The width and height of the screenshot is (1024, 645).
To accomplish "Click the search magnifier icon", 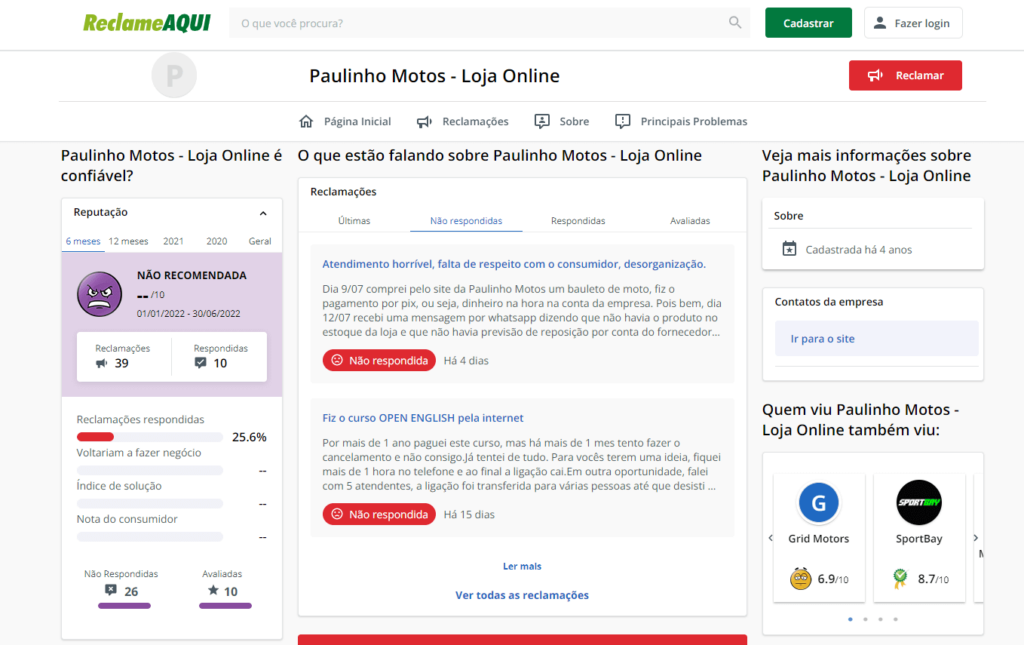I will tap(735, 22).
